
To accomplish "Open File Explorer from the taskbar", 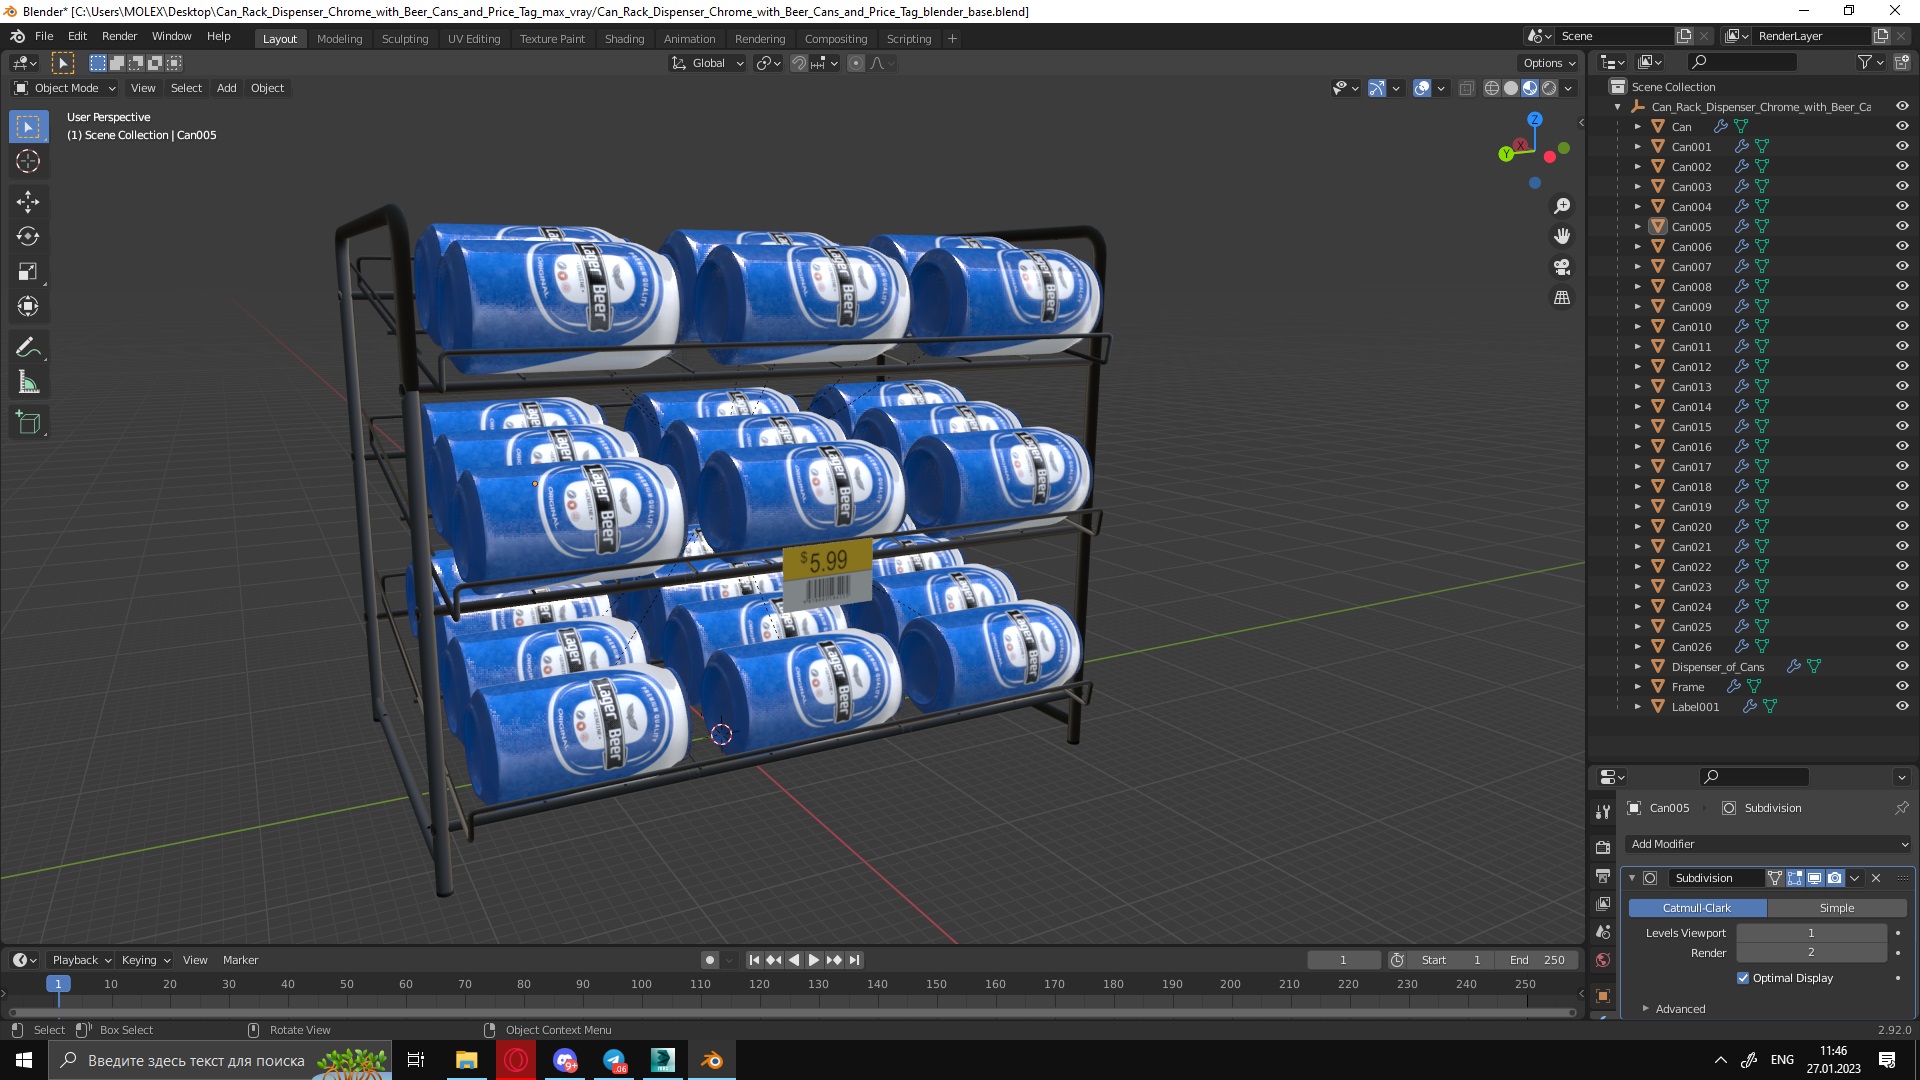I will point(467,1060).
